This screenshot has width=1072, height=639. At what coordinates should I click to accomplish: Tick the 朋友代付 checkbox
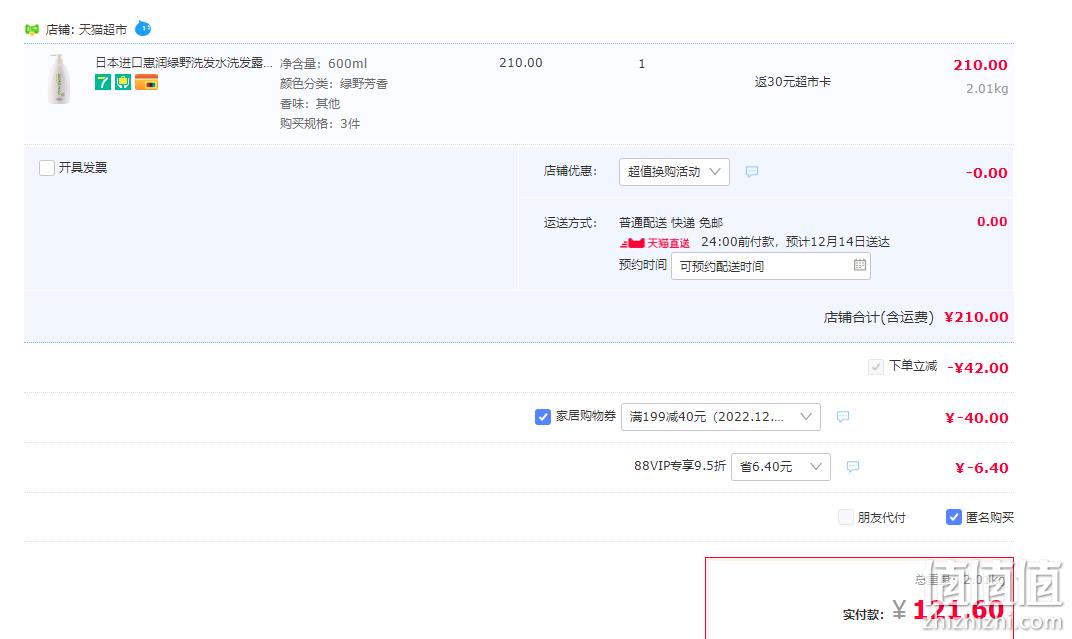pyautogui.click(x=846, y=517)
